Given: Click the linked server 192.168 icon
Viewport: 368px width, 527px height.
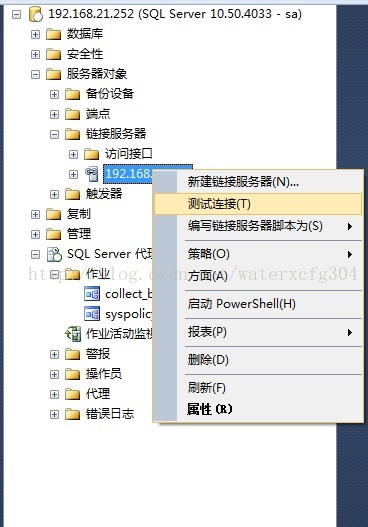Looking at the screenshot, I should tap(91, 174).
